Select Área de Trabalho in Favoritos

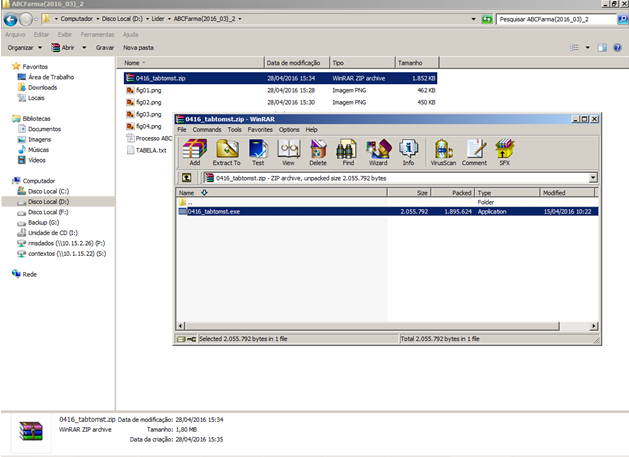click(x=51, y=77)
